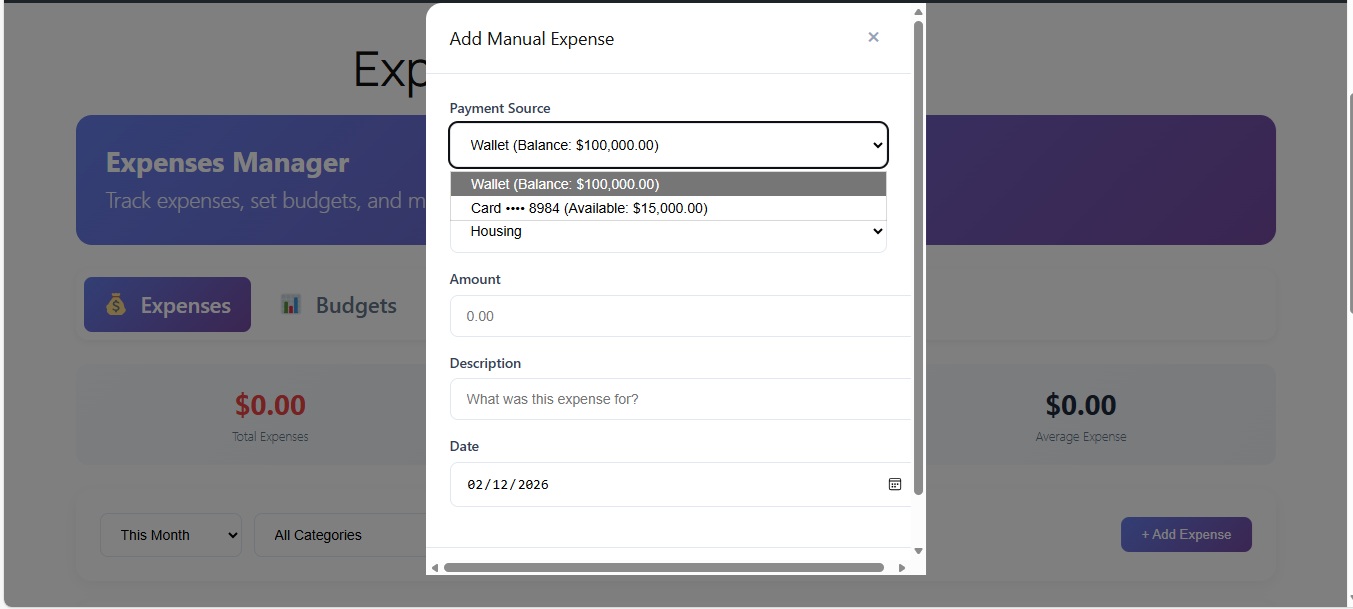Focus the Amount input field
1353x609 pixels.
(x=680, y=316)
